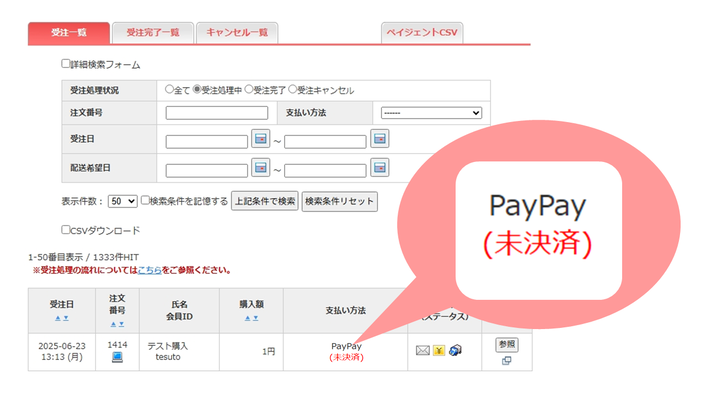
Task: Click red (未決済) status in table row
Action: 346,357
